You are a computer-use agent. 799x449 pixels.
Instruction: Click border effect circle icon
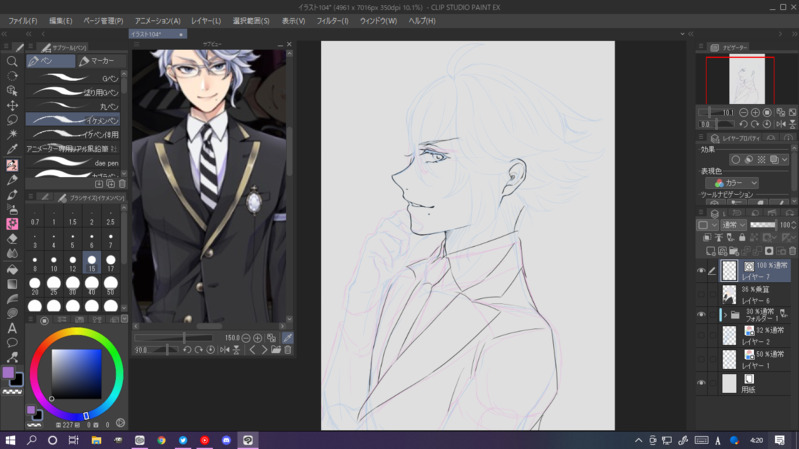tap(735, 160)
